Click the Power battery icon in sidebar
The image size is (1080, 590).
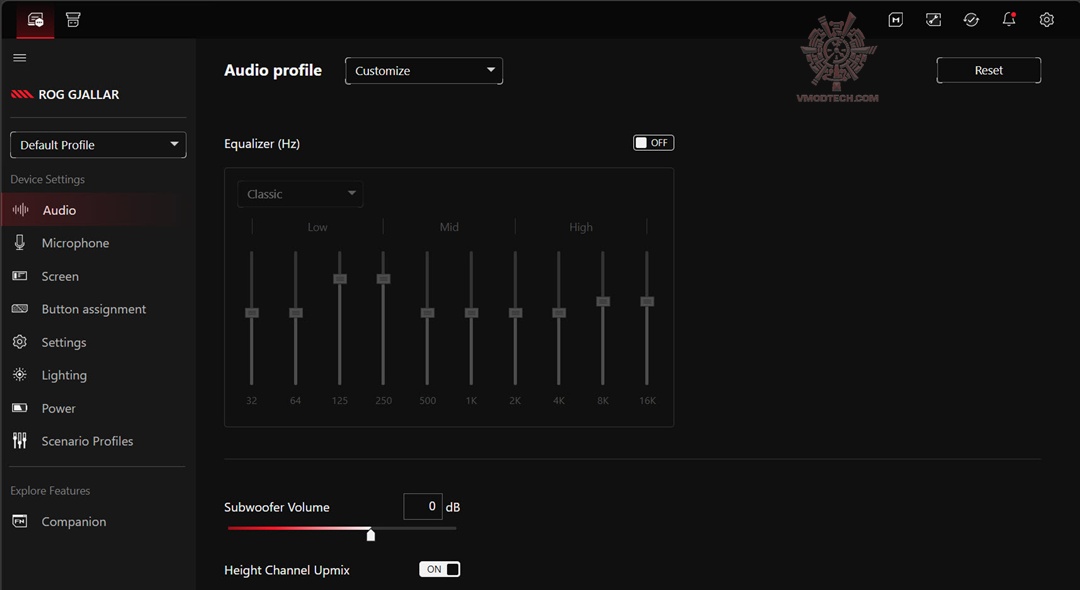(x=19, y=408)
